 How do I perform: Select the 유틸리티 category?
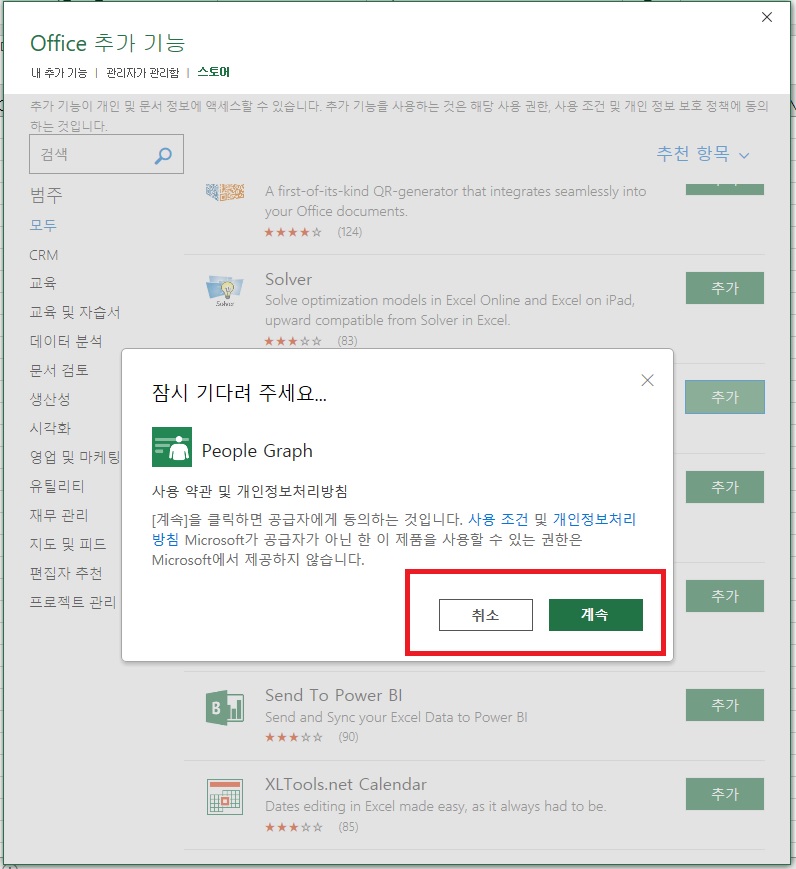(57, 486)
